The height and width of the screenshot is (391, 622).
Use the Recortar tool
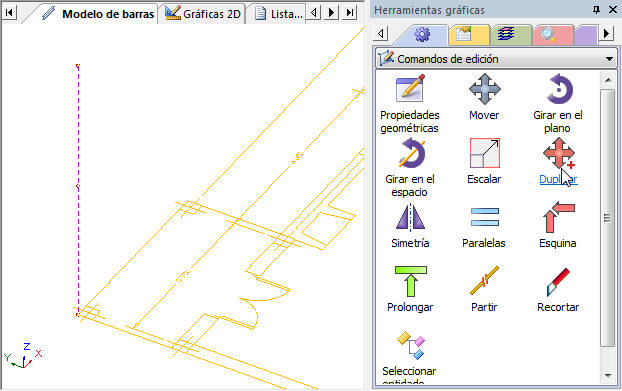558,289
